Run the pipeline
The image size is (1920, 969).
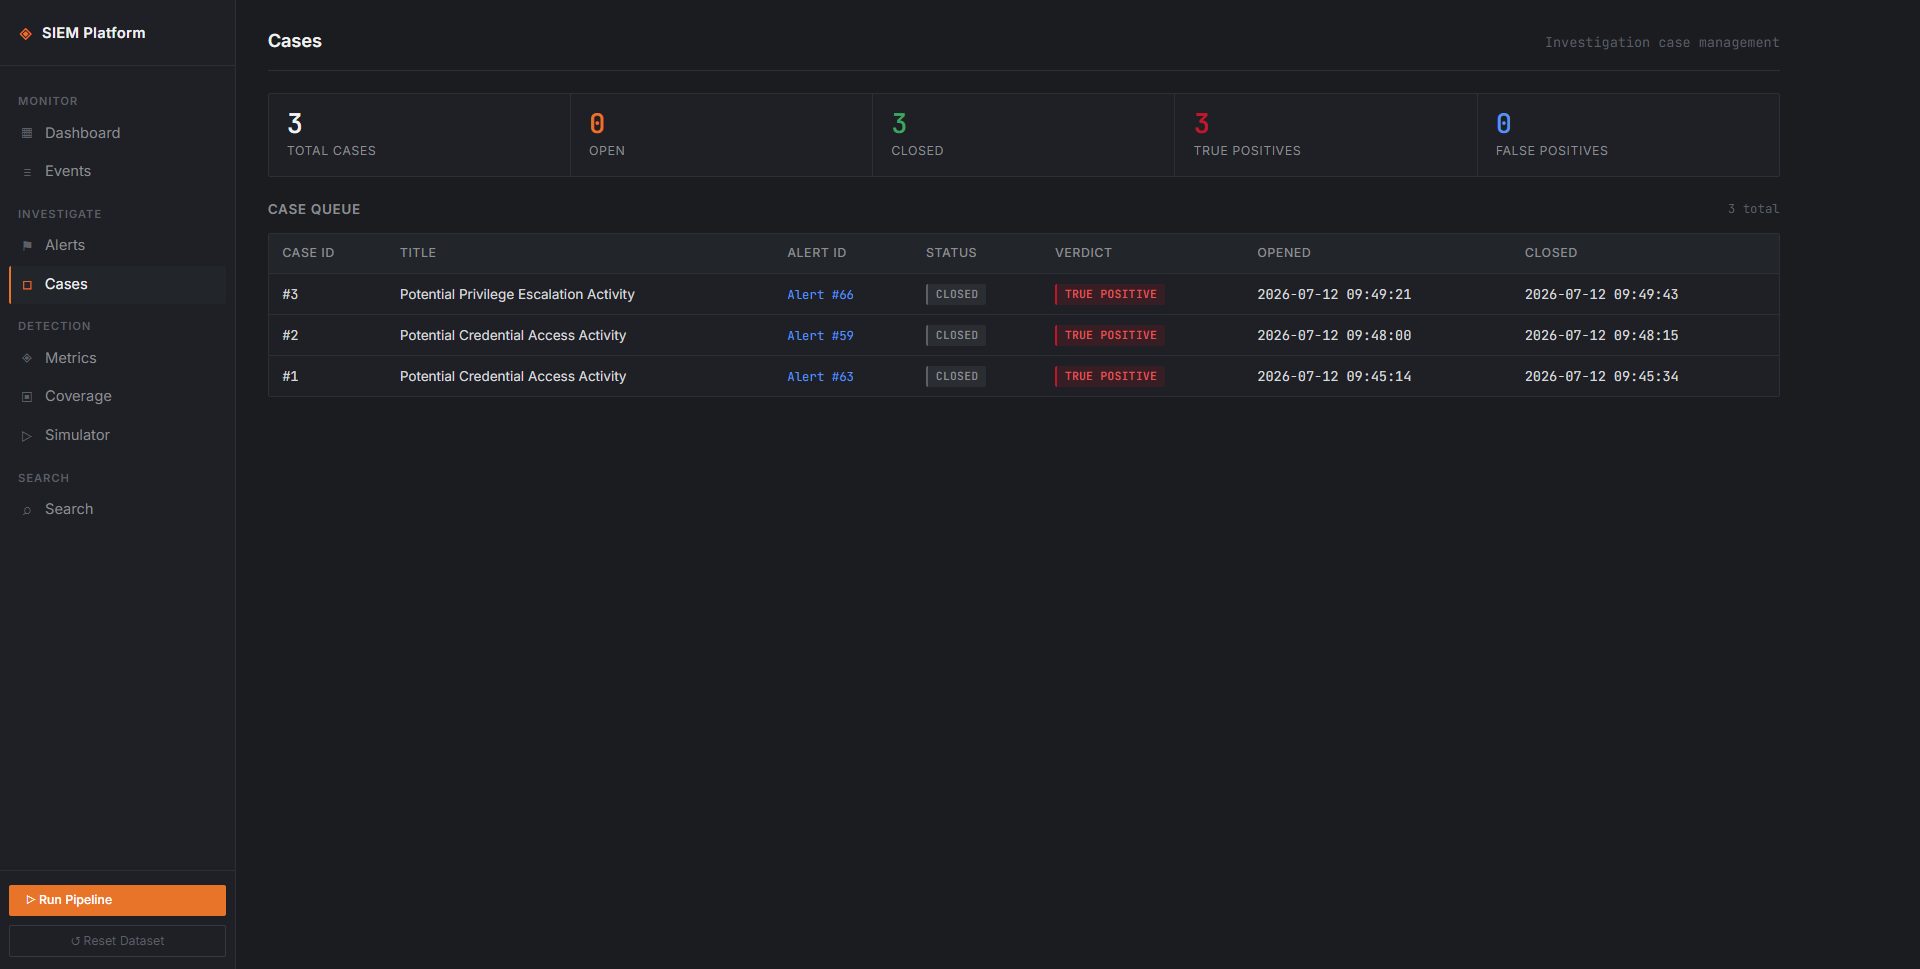click(117, 900)
